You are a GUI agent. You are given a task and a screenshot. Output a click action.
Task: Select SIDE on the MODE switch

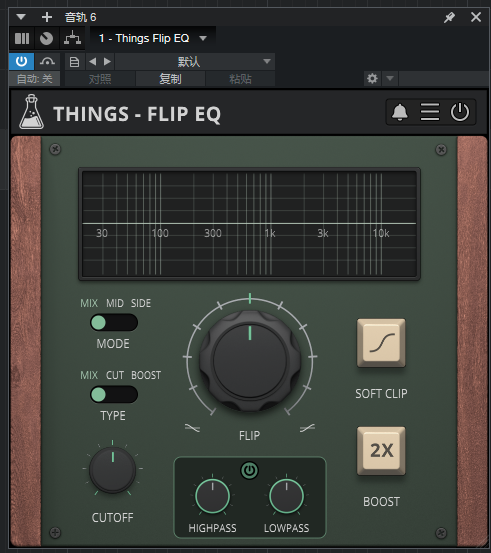tap(141, 303)
